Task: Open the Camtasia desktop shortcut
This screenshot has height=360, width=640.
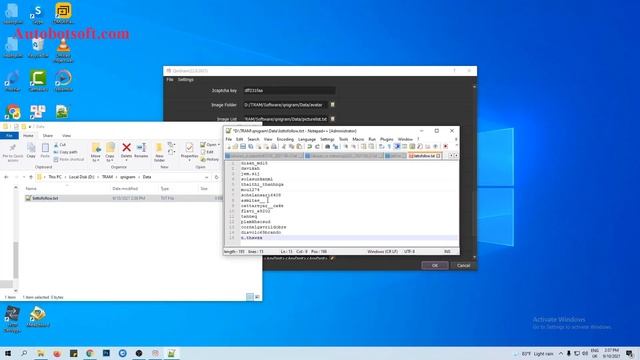Action: coord(38,80)
